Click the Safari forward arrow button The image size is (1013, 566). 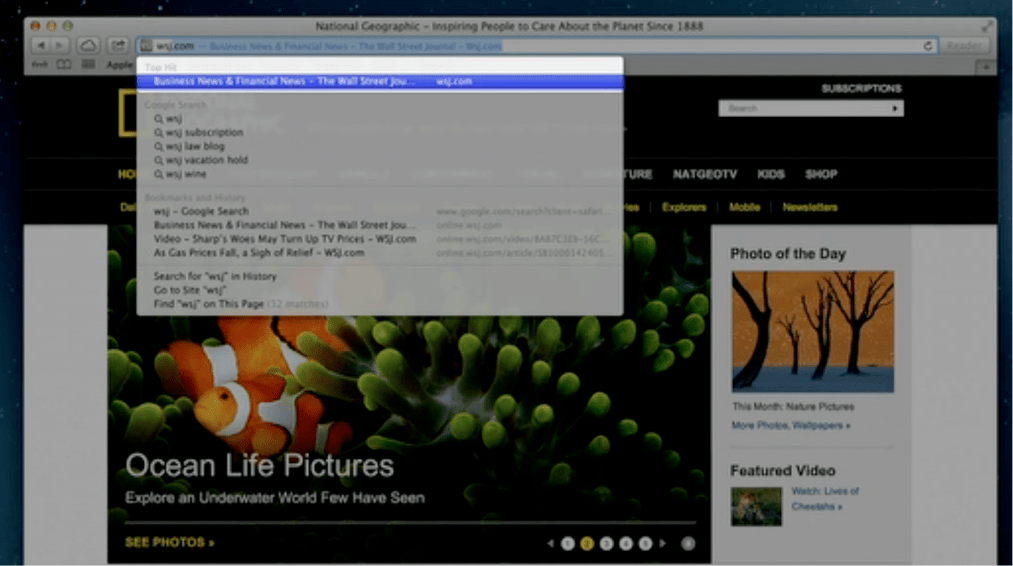[60, 45]
